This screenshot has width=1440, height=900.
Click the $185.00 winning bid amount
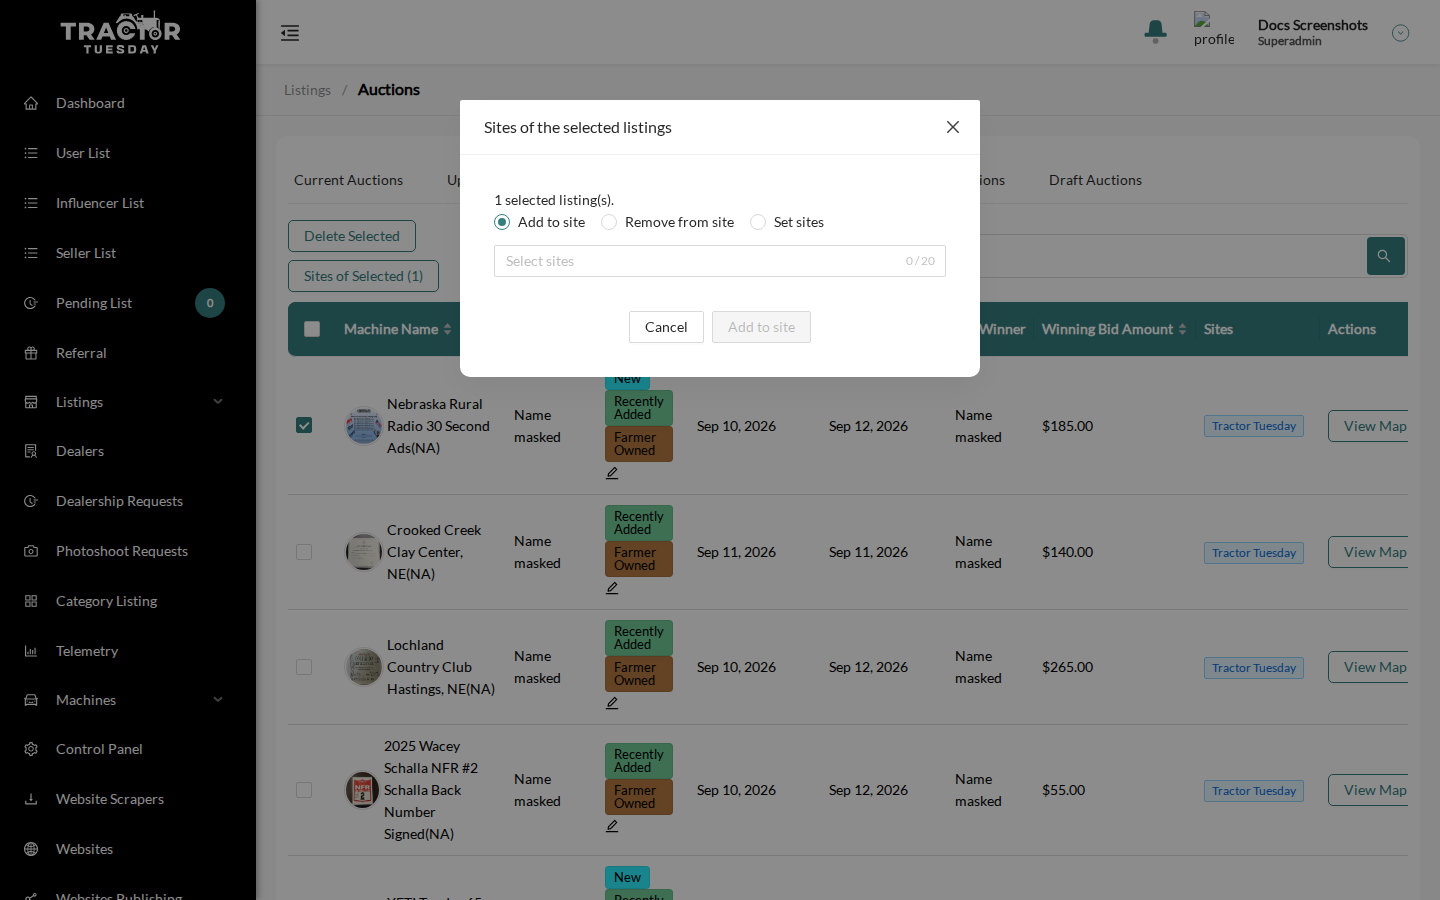[1068, 426]
